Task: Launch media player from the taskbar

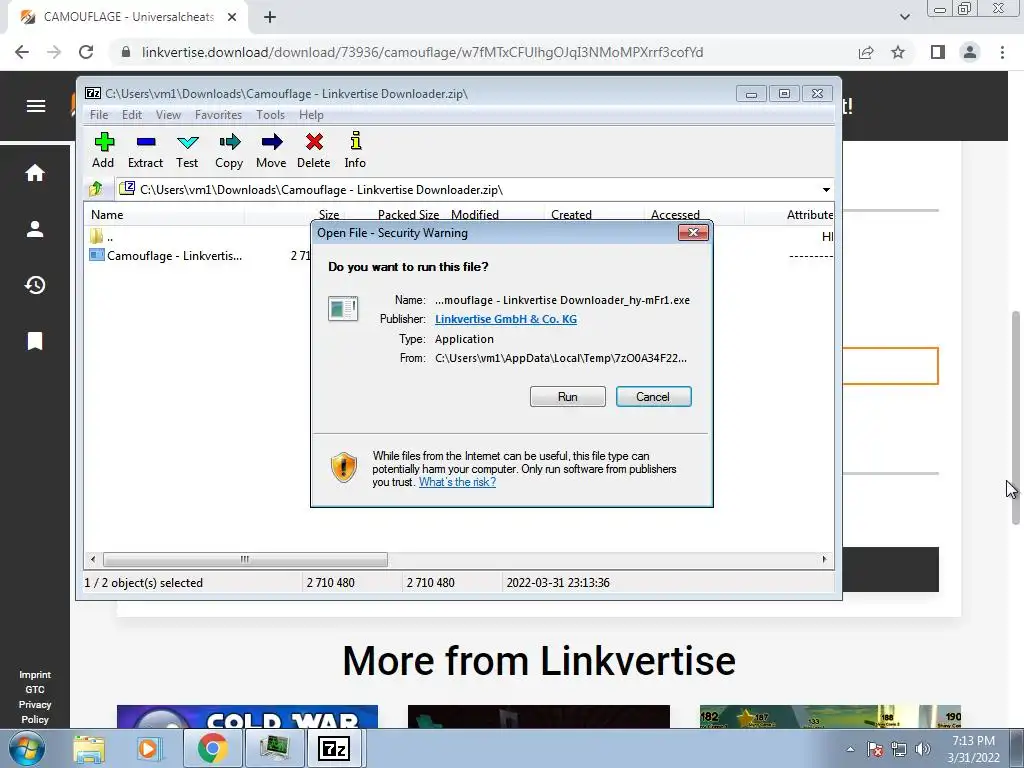Action: 148,748
